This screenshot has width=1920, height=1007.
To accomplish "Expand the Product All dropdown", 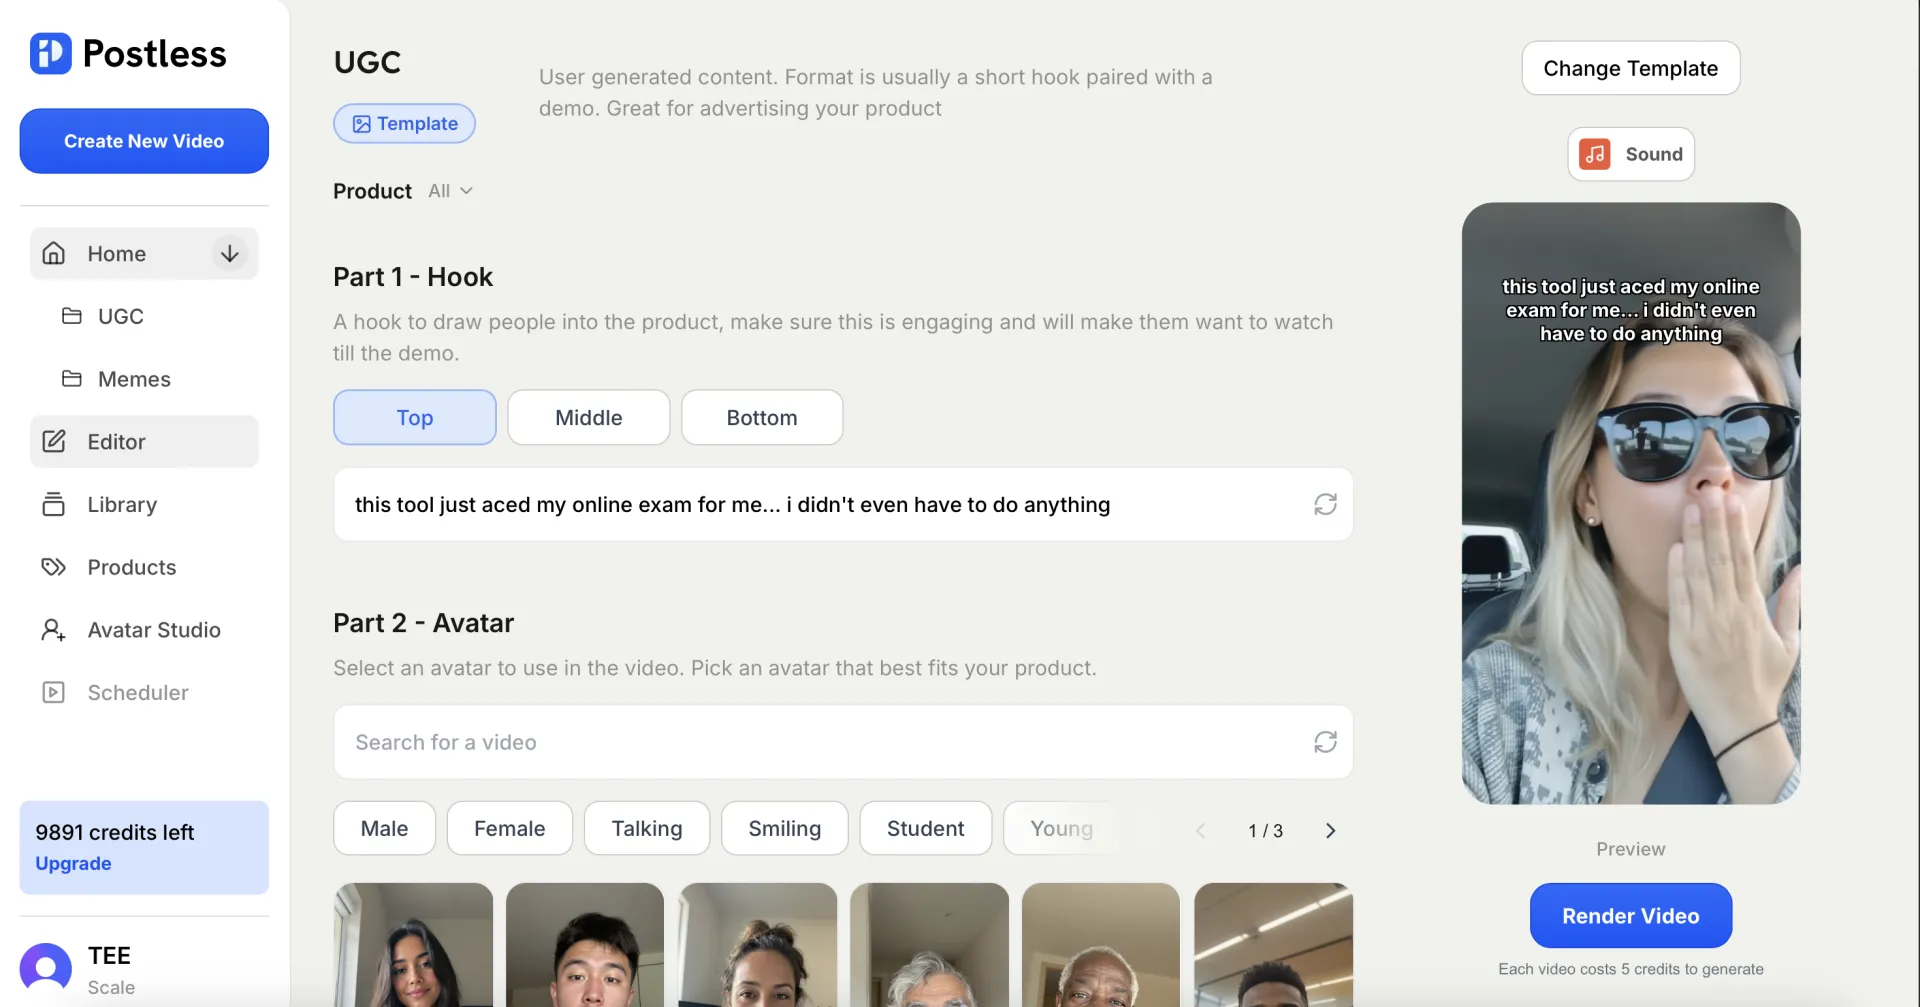I will [x=451, y=191].
